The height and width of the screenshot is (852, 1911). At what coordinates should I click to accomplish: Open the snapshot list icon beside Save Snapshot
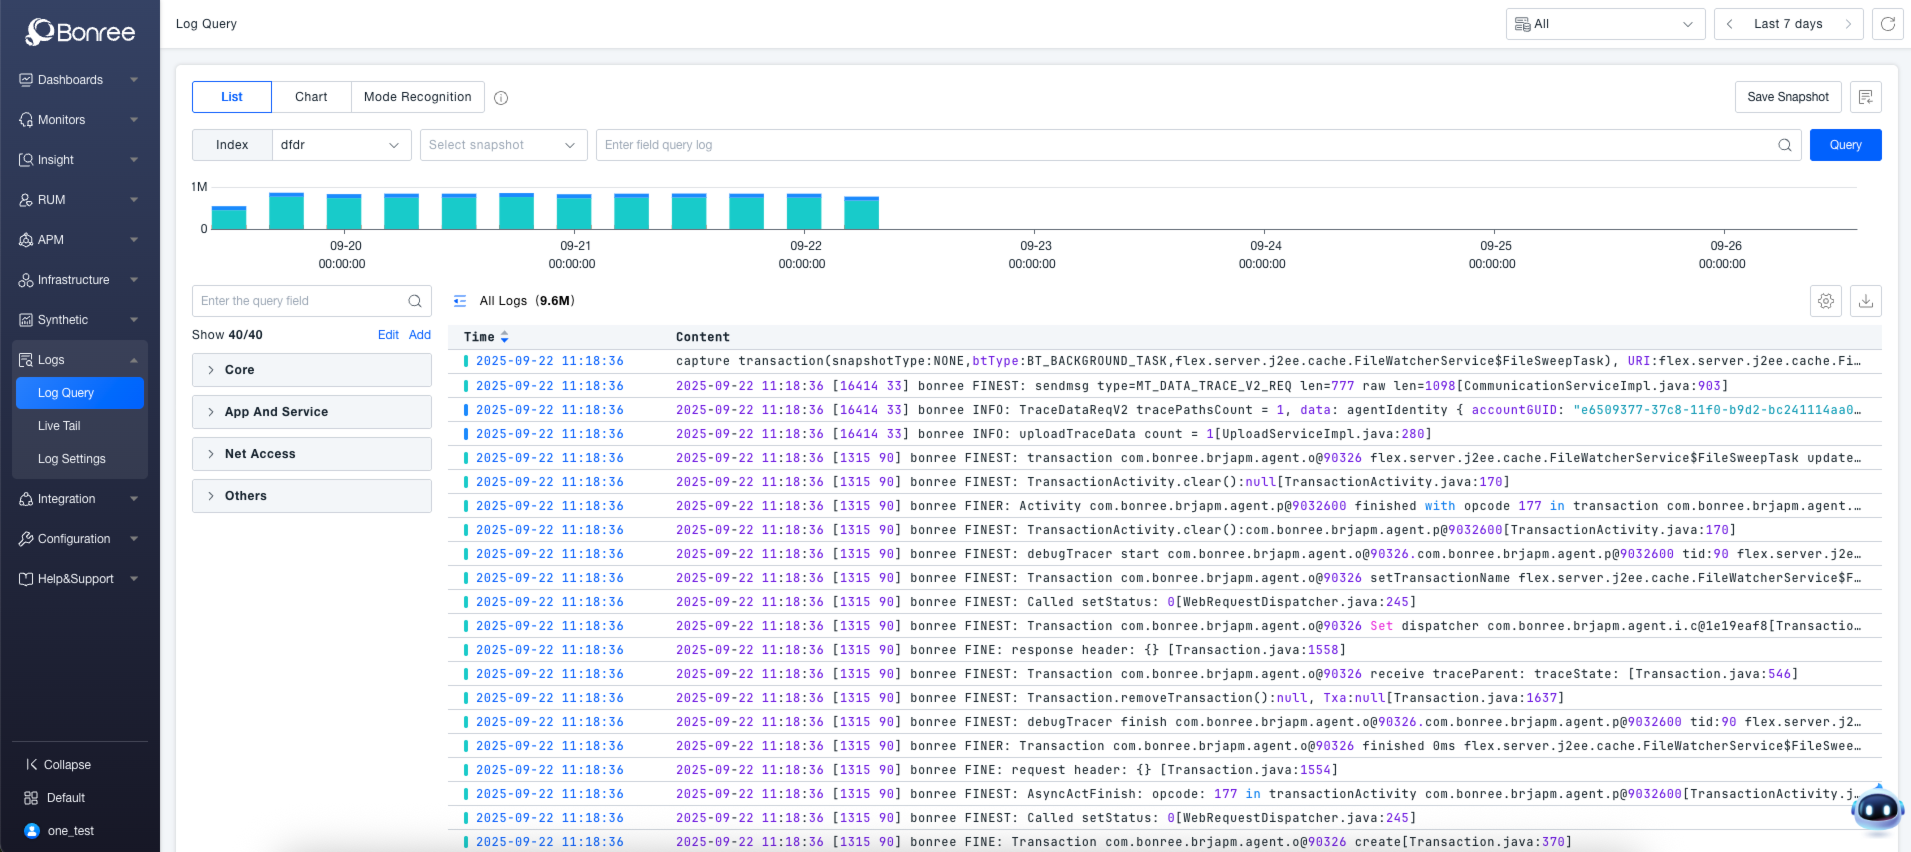1866,97
